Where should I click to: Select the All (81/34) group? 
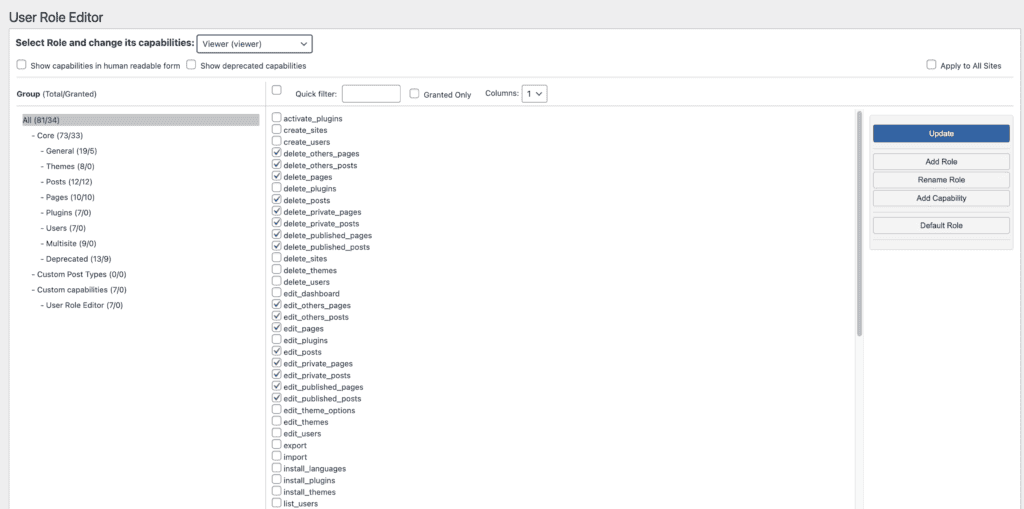coord(140,120)
